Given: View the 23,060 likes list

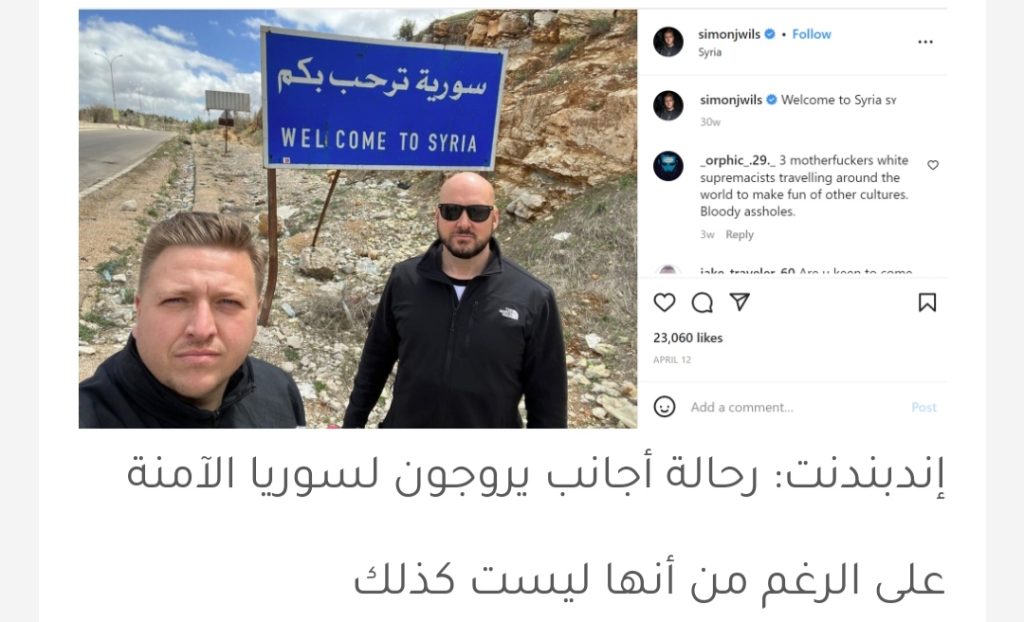Looking at the screenshot, I should coord(688,338).
